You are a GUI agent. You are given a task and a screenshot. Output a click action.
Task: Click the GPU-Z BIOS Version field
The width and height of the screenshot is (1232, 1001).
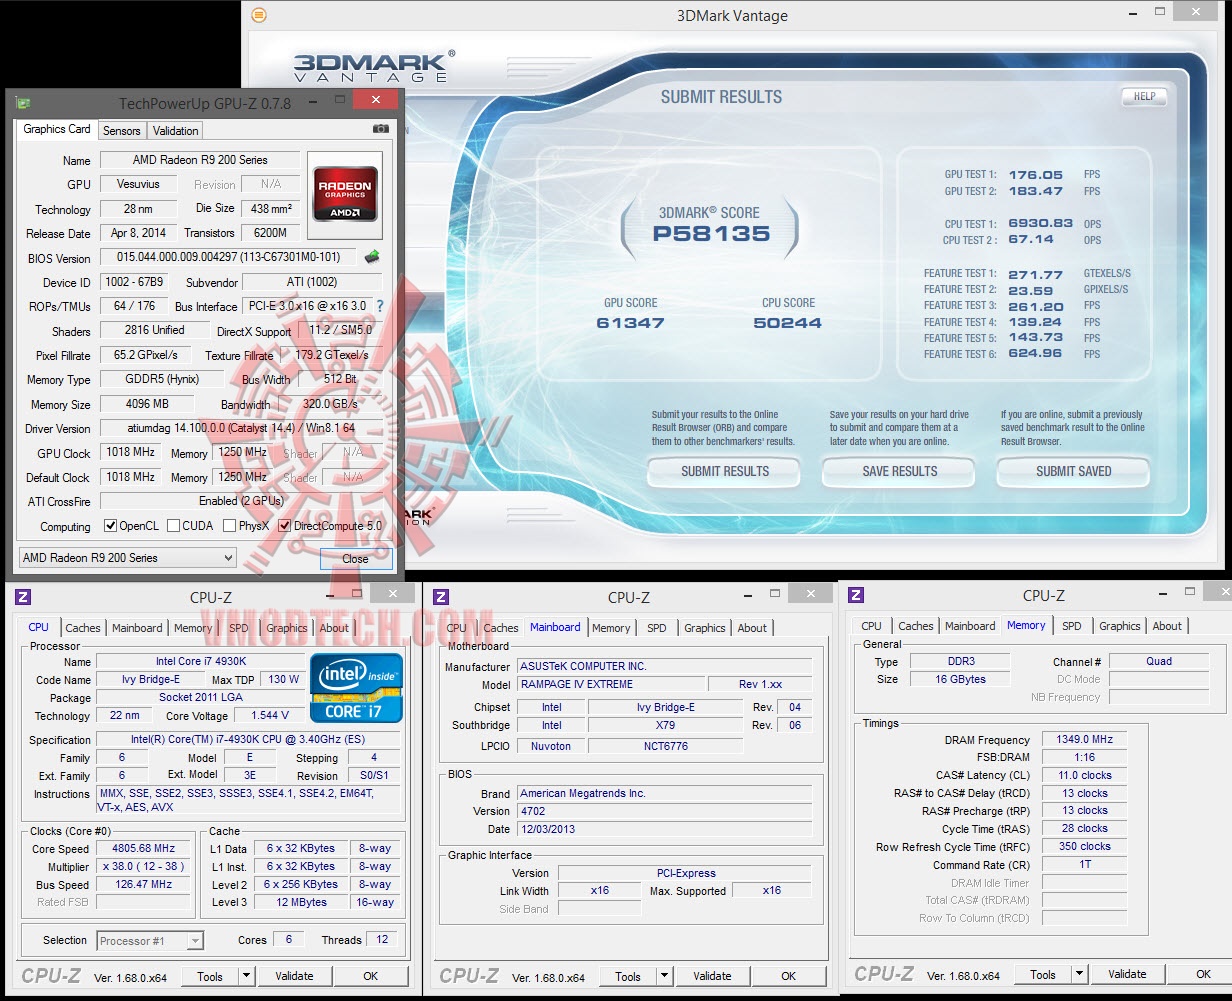[229, 257]
